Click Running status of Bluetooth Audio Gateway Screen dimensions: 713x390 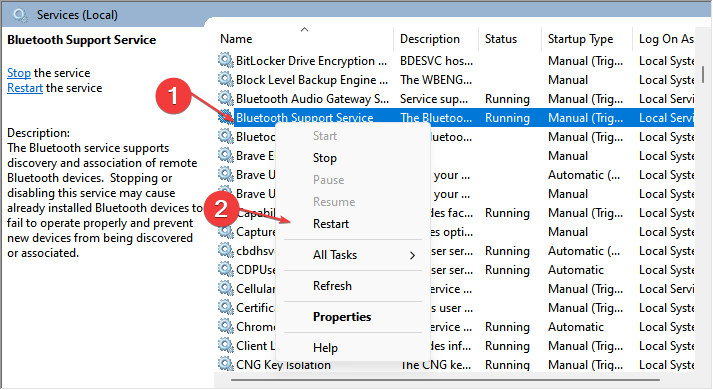(x=507, y=99)
